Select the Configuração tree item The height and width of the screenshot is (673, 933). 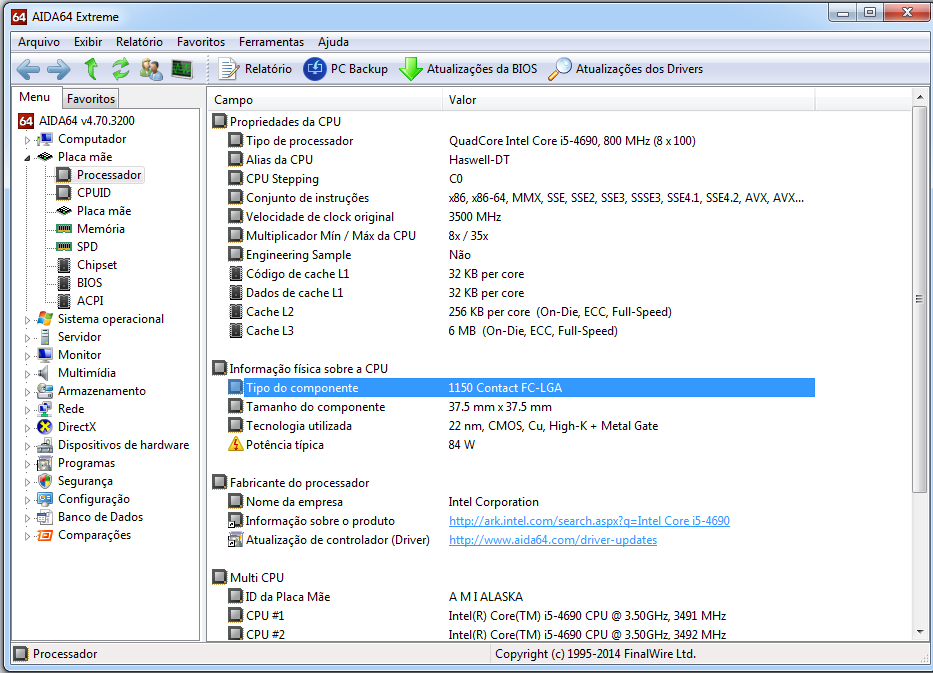click(x=93, y=499)
